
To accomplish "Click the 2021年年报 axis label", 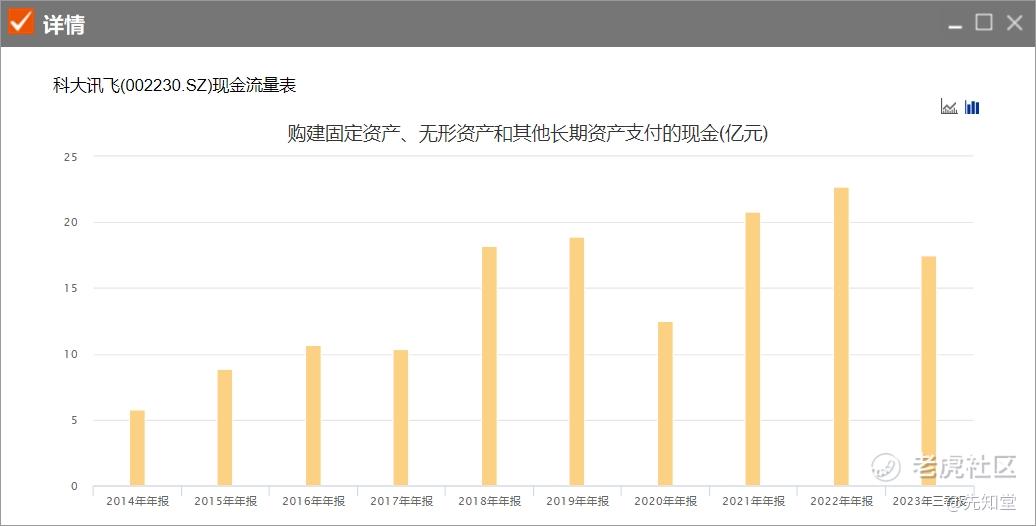I will [x=753, y=501].
